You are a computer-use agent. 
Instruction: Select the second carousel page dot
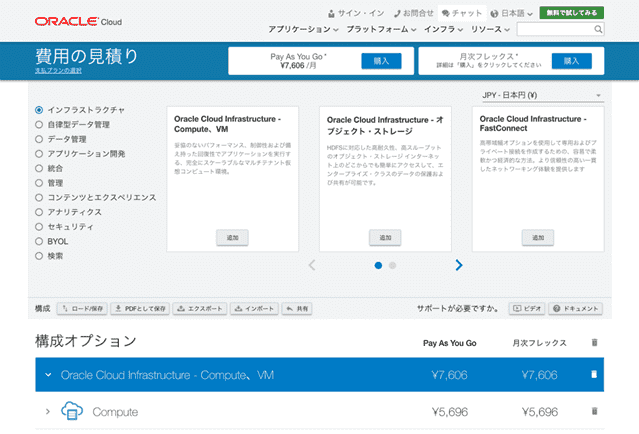(392, 266)
